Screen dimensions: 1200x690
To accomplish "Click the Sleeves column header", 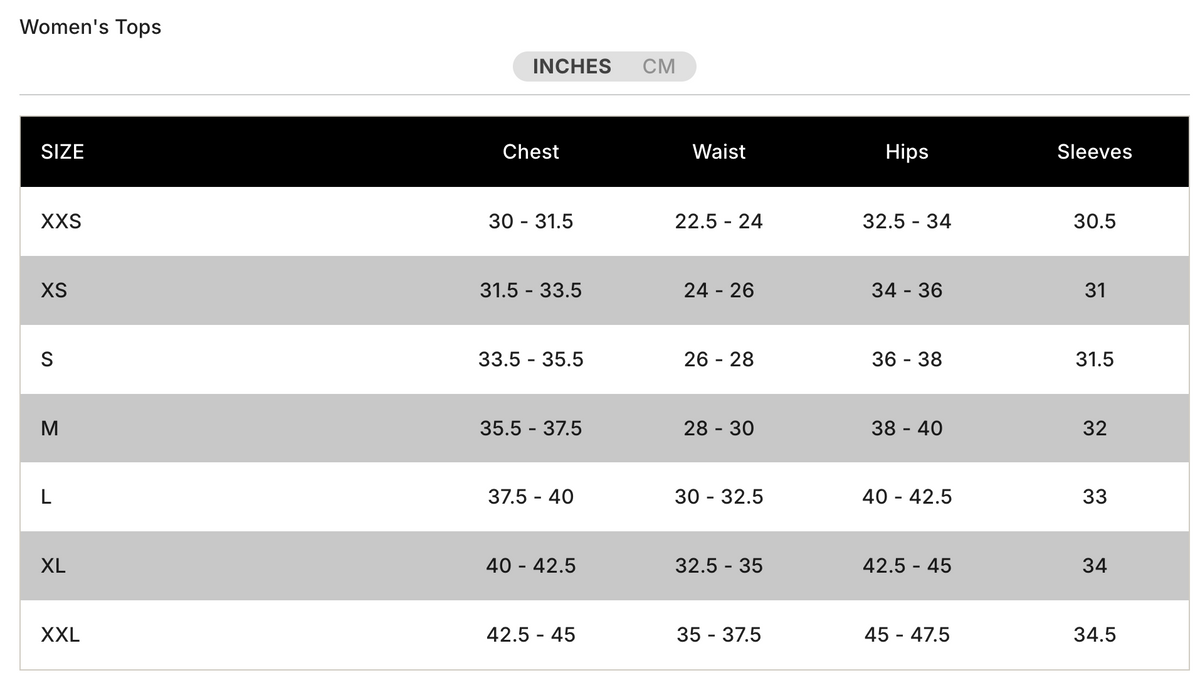I will pyautogui.click(x=1095, y=152).
